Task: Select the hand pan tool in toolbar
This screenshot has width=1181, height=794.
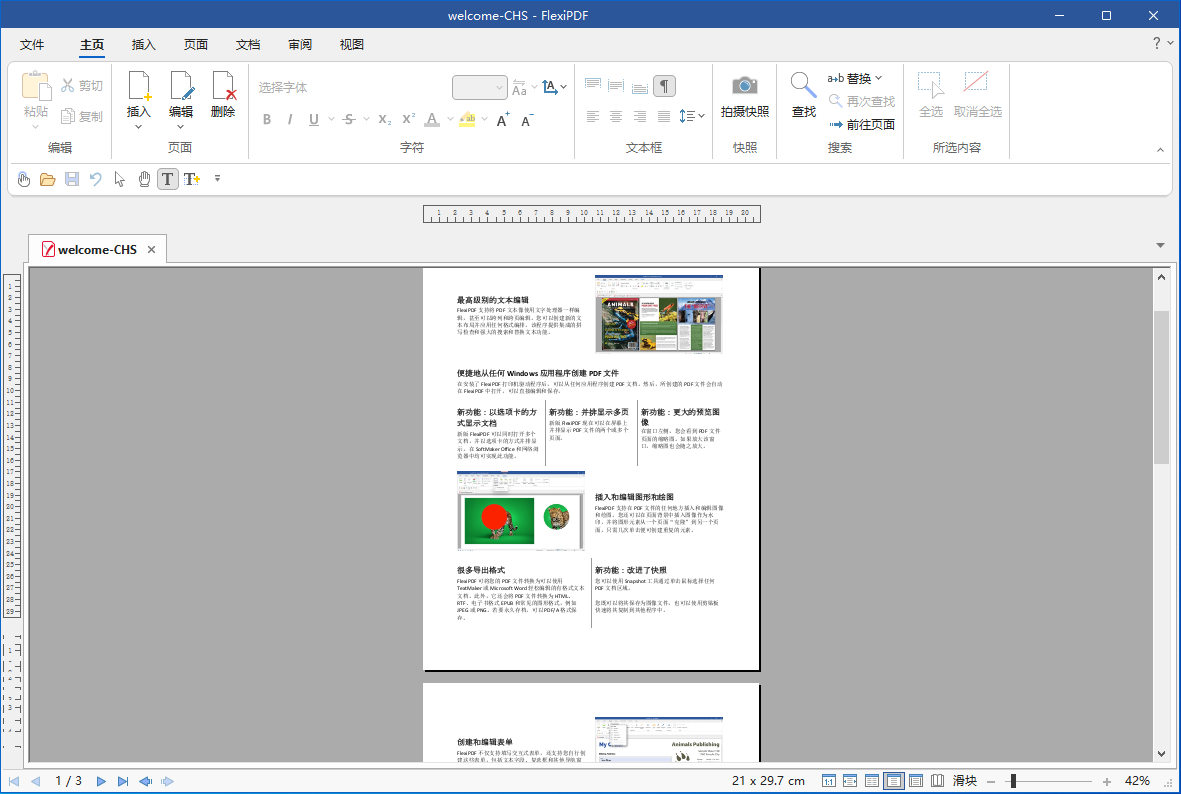Action: coord(144,179)
